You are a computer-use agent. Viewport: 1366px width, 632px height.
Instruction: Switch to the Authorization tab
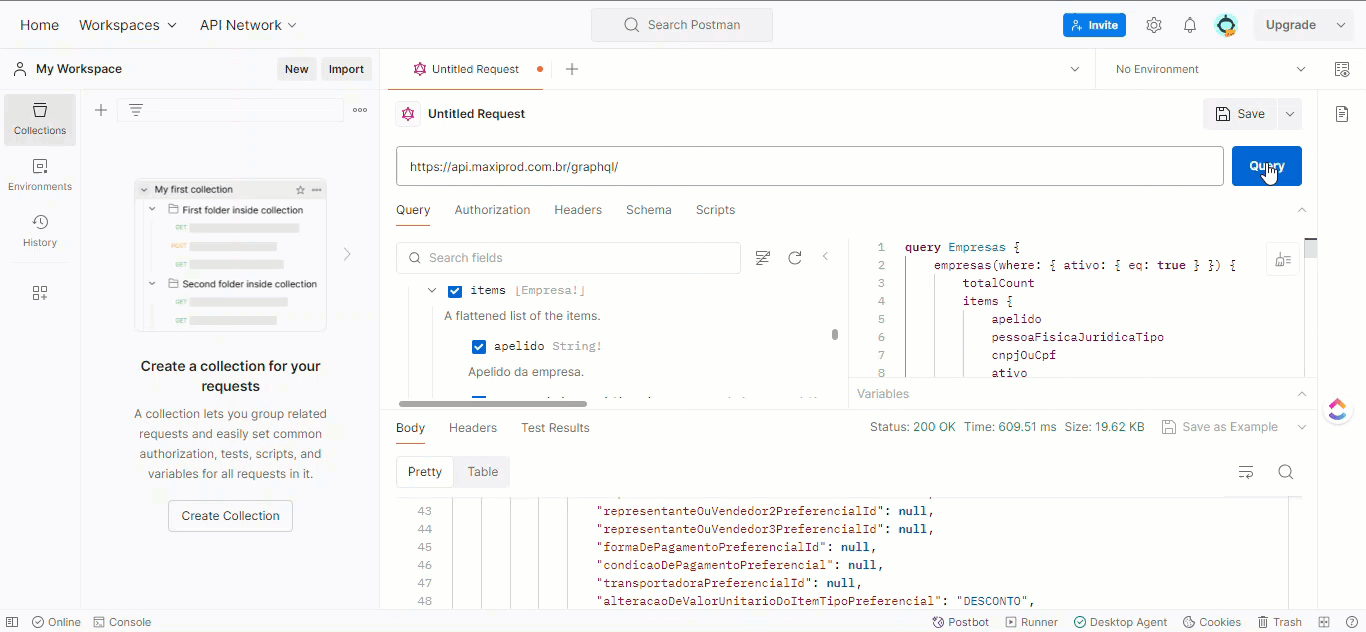click(492, 210)
